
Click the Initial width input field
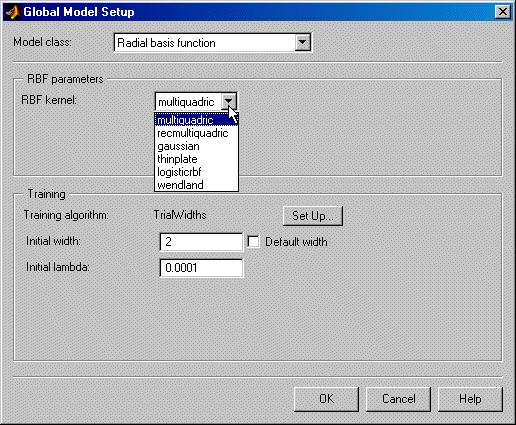coord(201,242)
